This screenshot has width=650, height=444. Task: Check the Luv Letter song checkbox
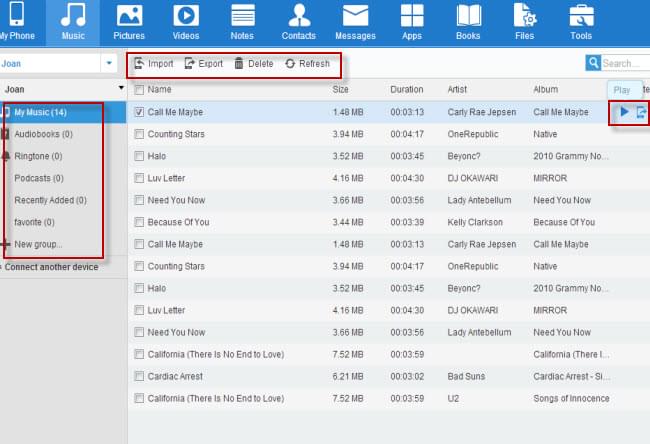coord(139,178)
